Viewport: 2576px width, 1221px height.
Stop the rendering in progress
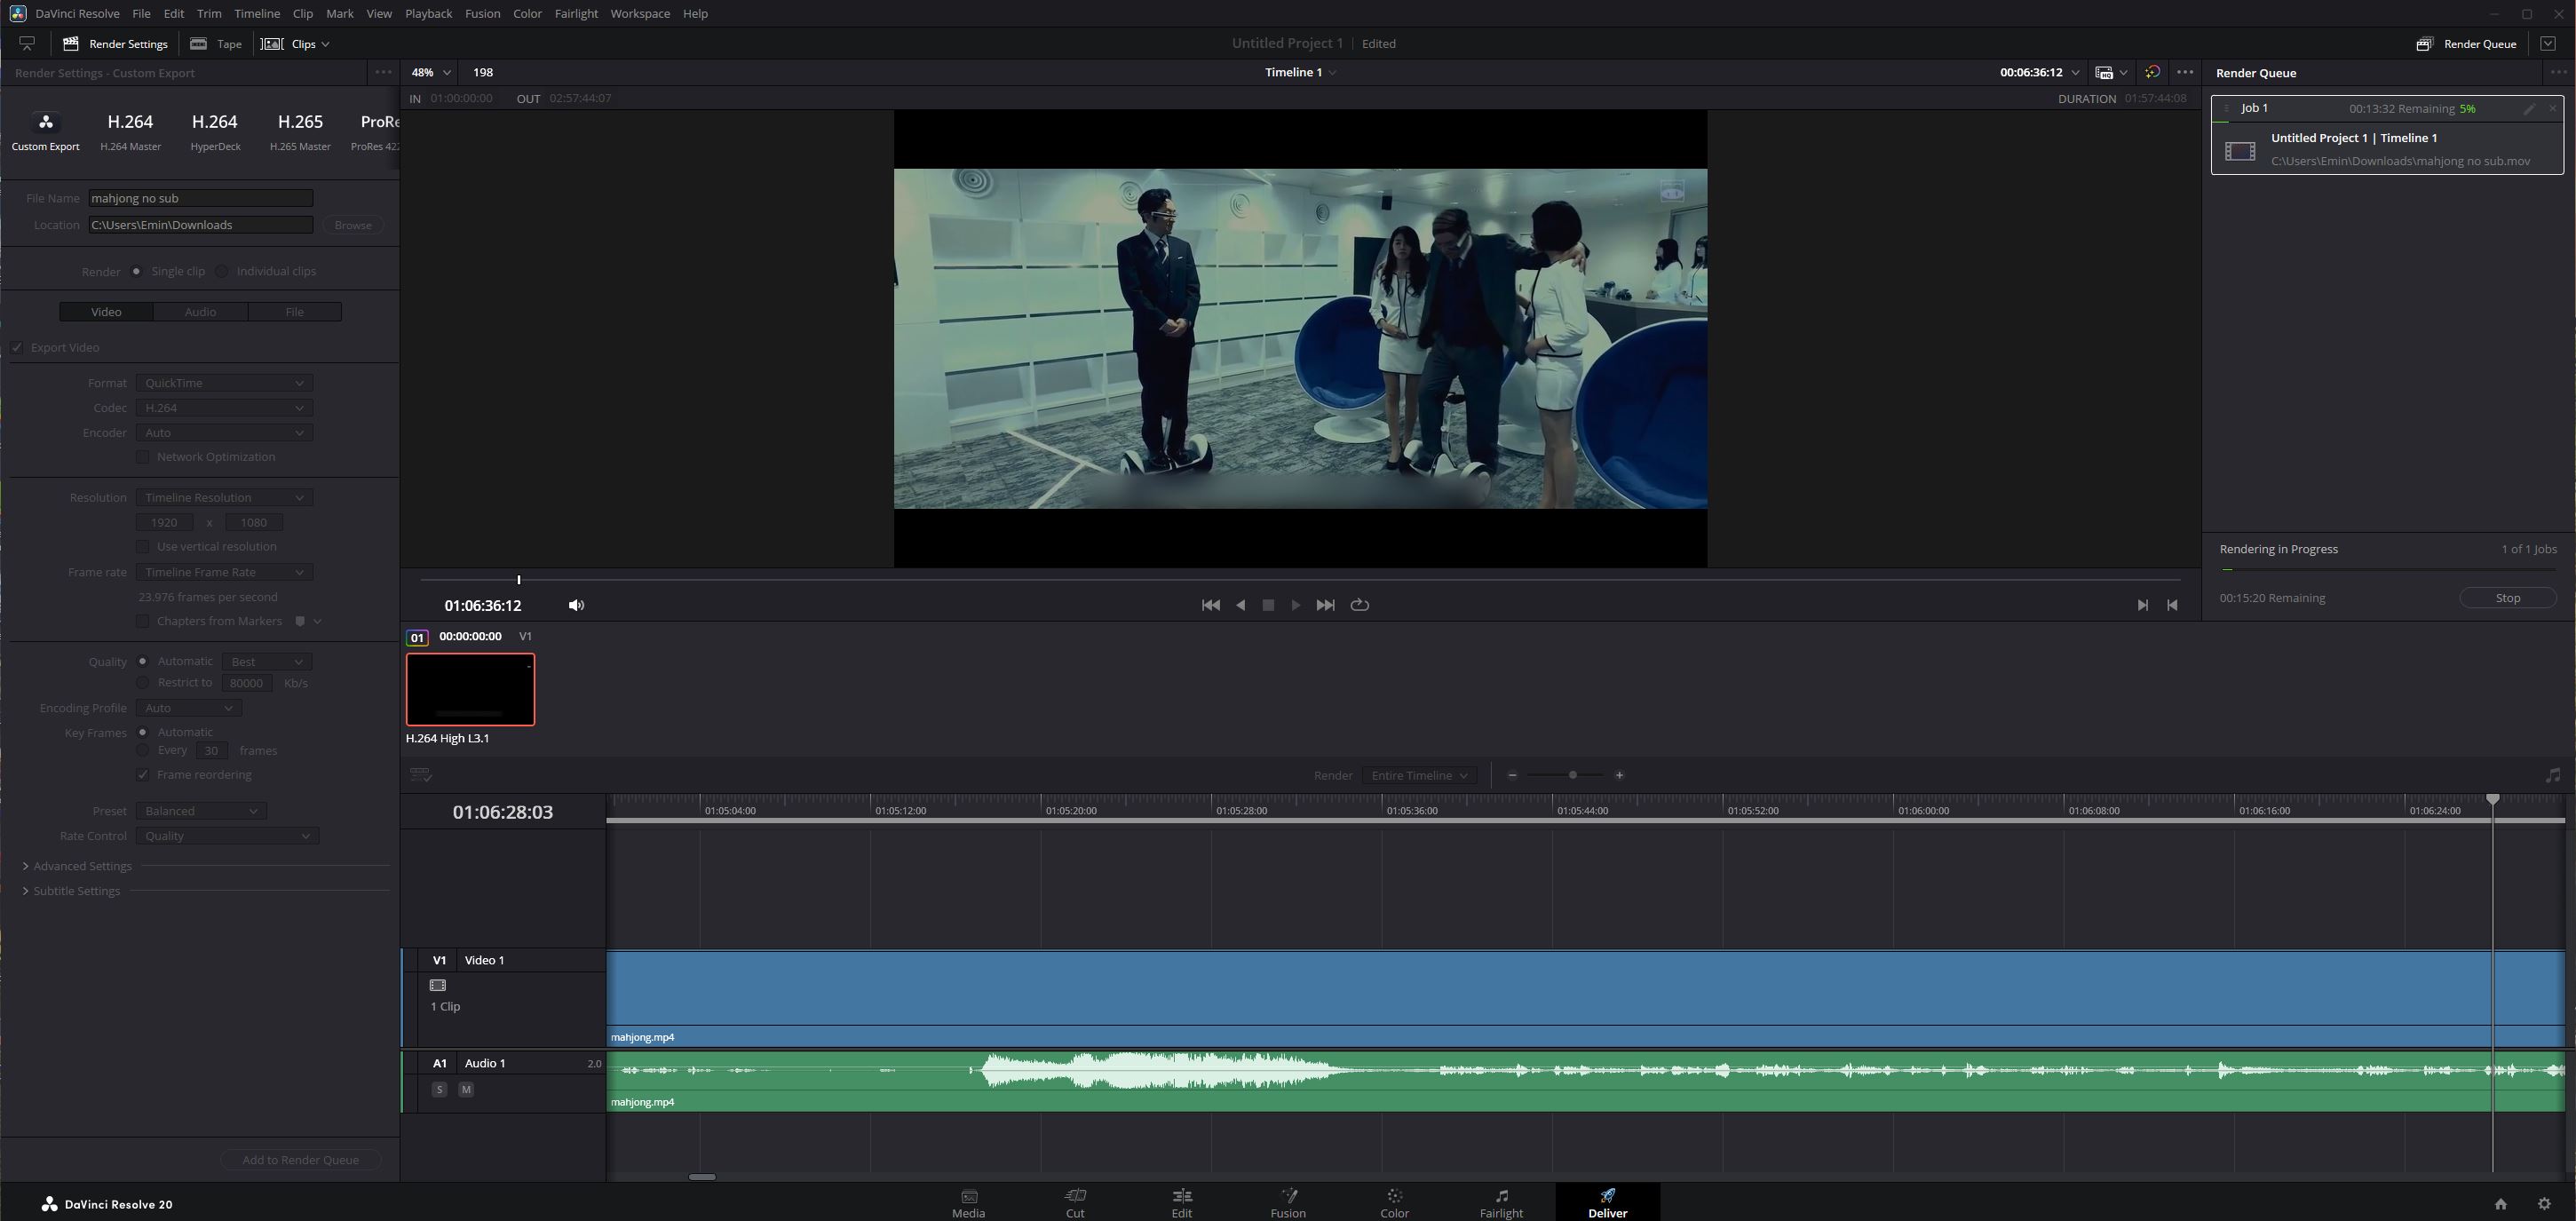tap(2507, 598)
